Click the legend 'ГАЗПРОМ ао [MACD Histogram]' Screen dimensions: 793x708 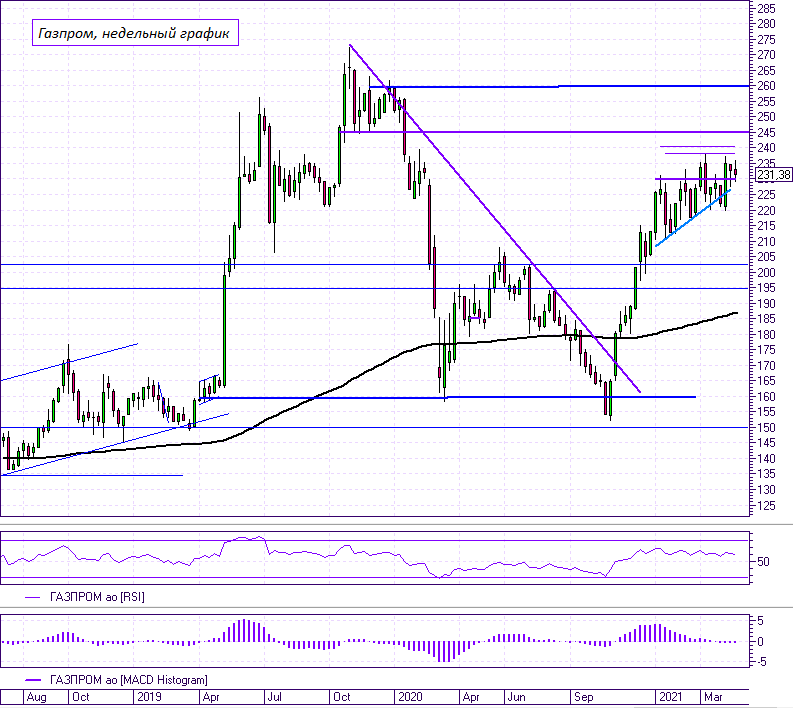pos(128,680)
